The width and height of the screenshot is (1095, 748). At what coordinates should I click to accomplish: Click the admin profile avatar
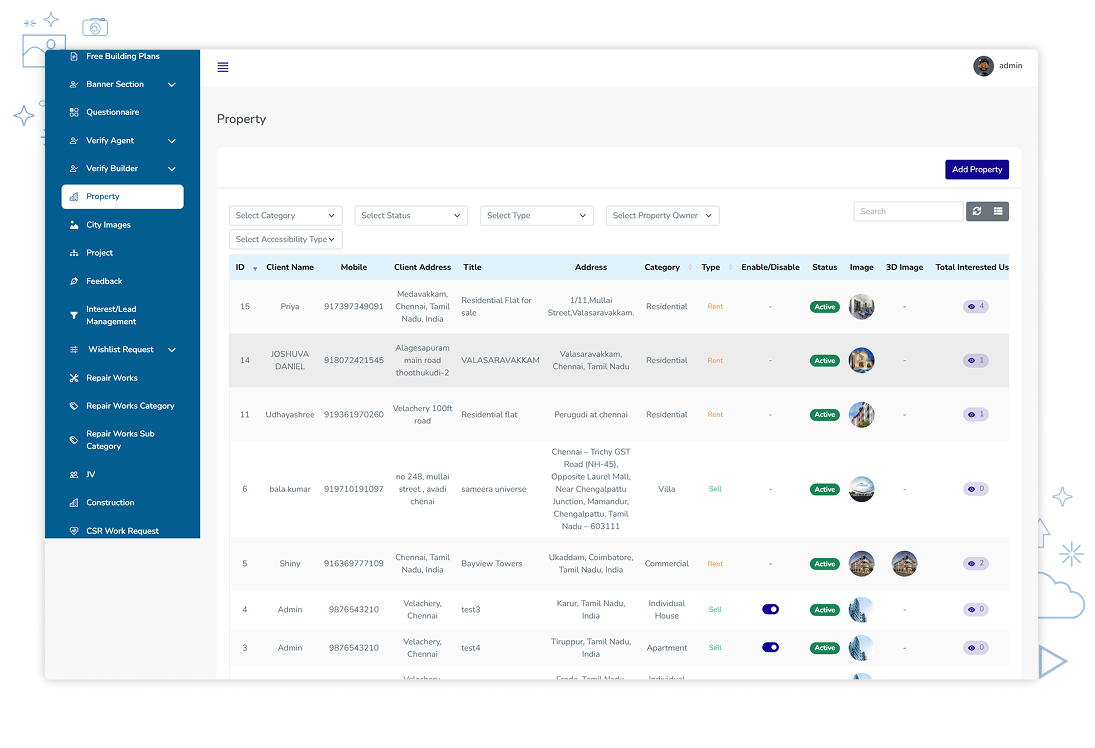983,66
